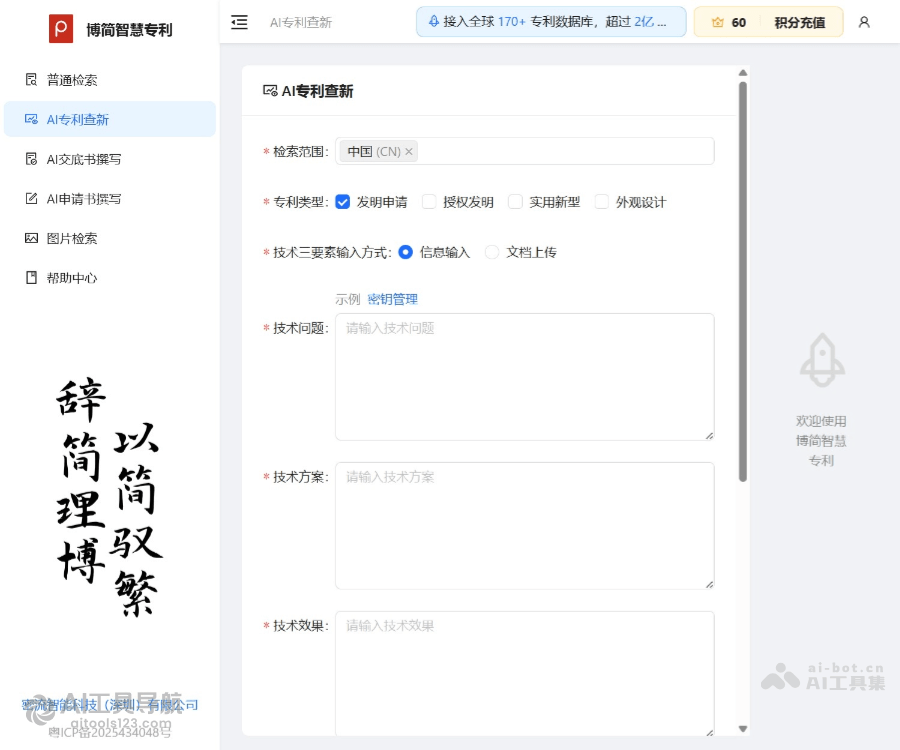Collapse the sidebar with the menu toggle icon

(x=239, y=22)
